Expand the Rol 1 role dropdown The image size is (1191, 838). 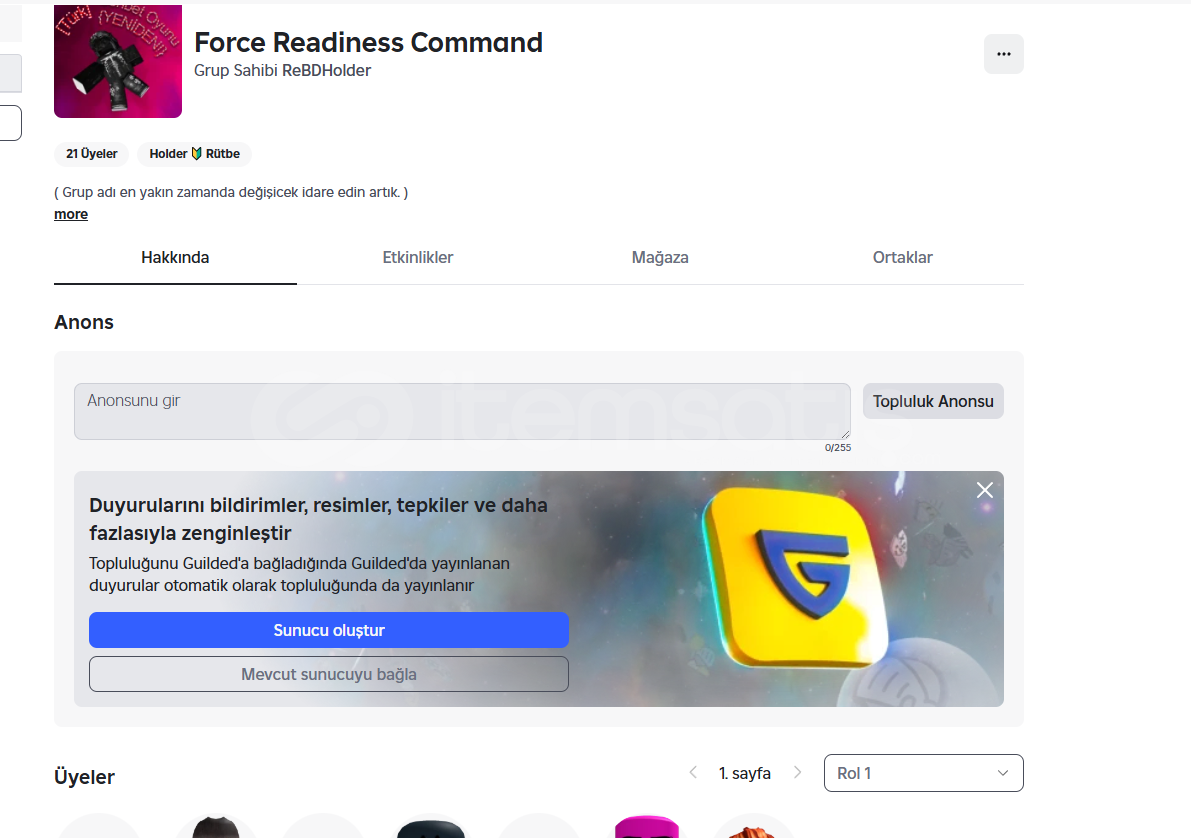click(x=924, y=773)
